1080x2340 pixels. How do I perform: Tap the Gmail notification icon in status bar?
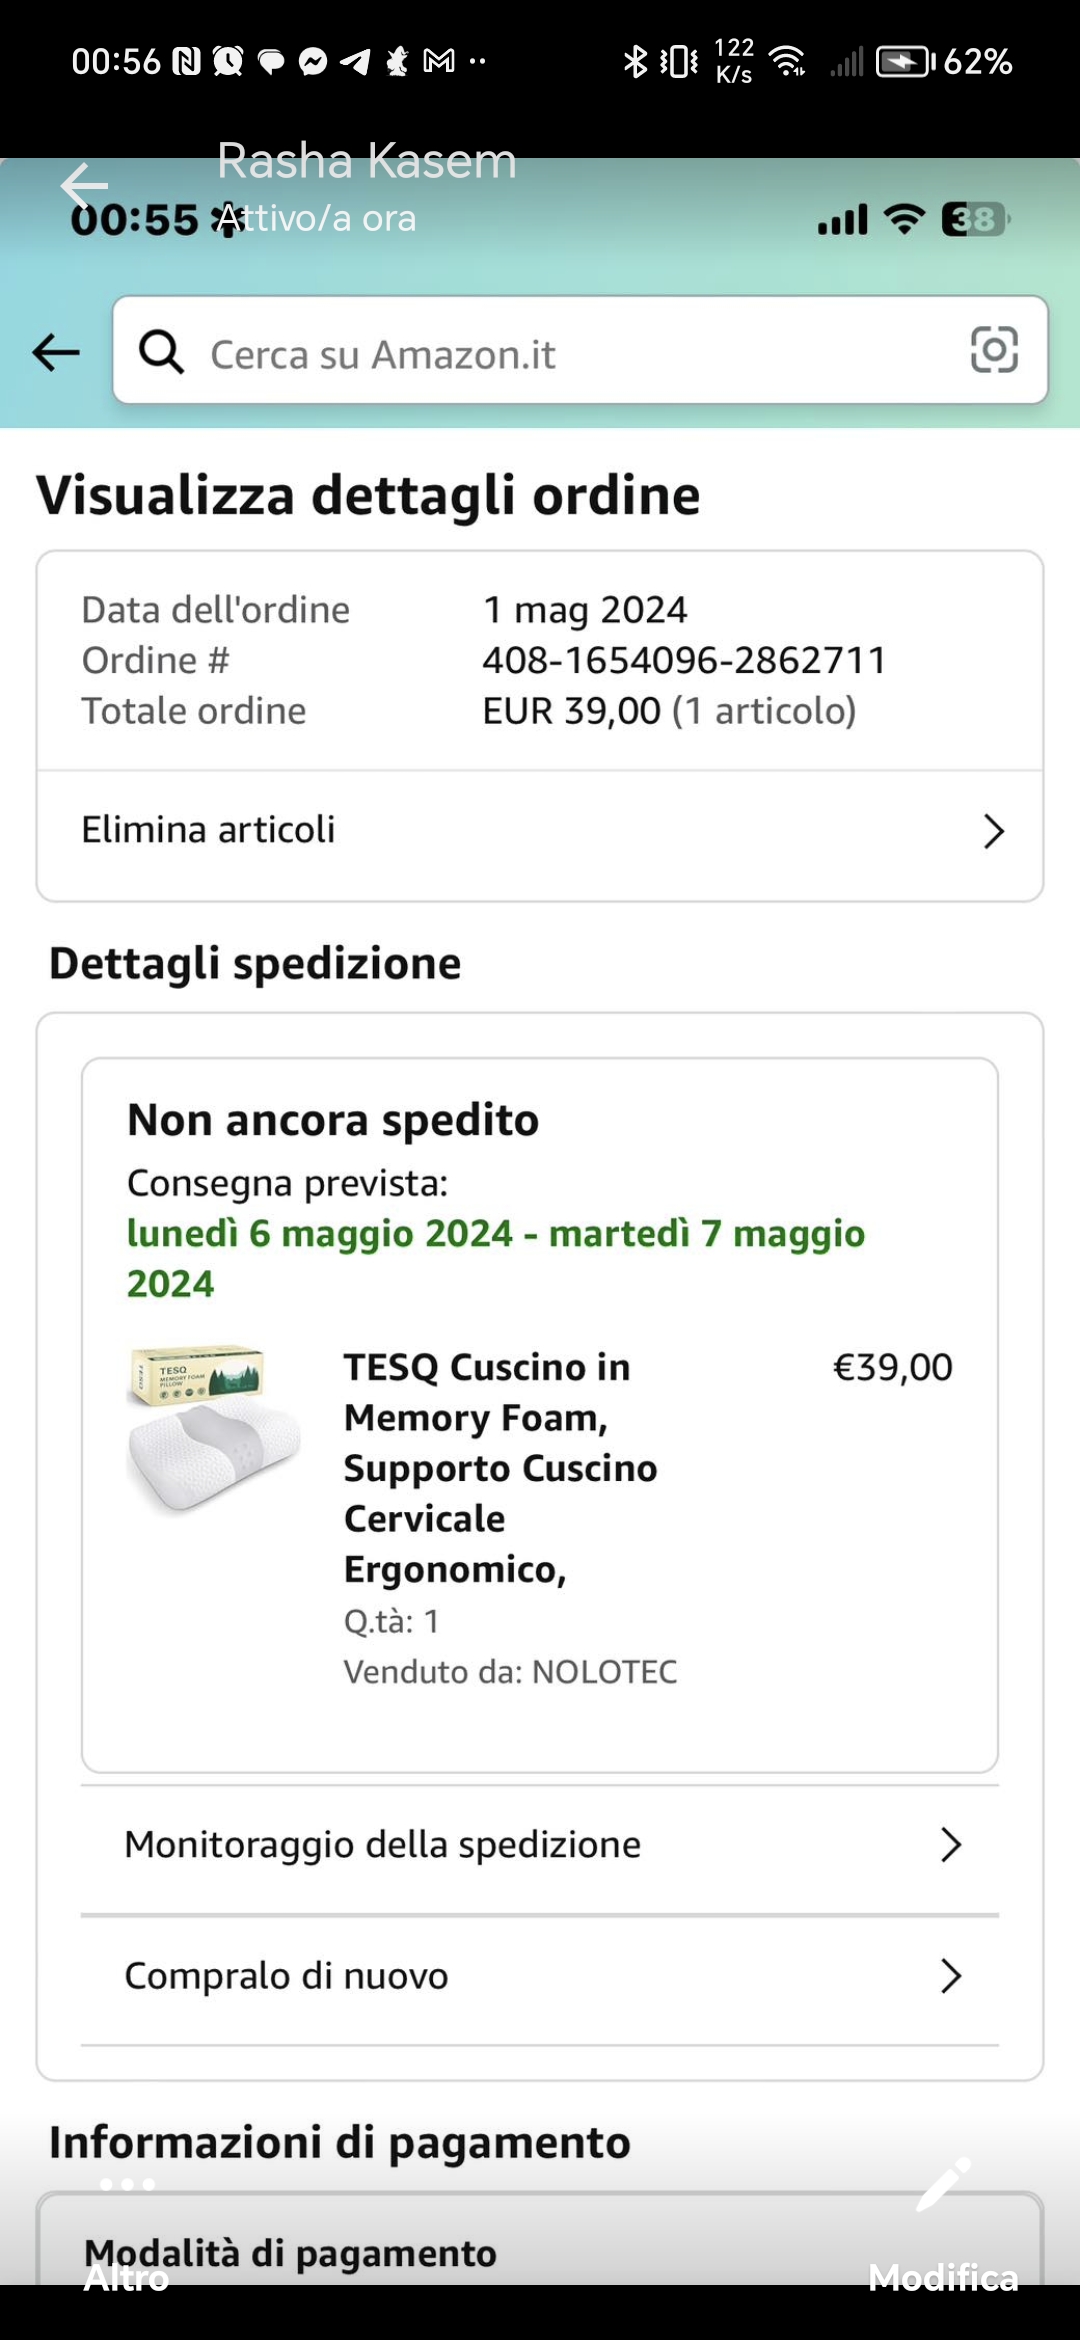(x=439, y=62)
